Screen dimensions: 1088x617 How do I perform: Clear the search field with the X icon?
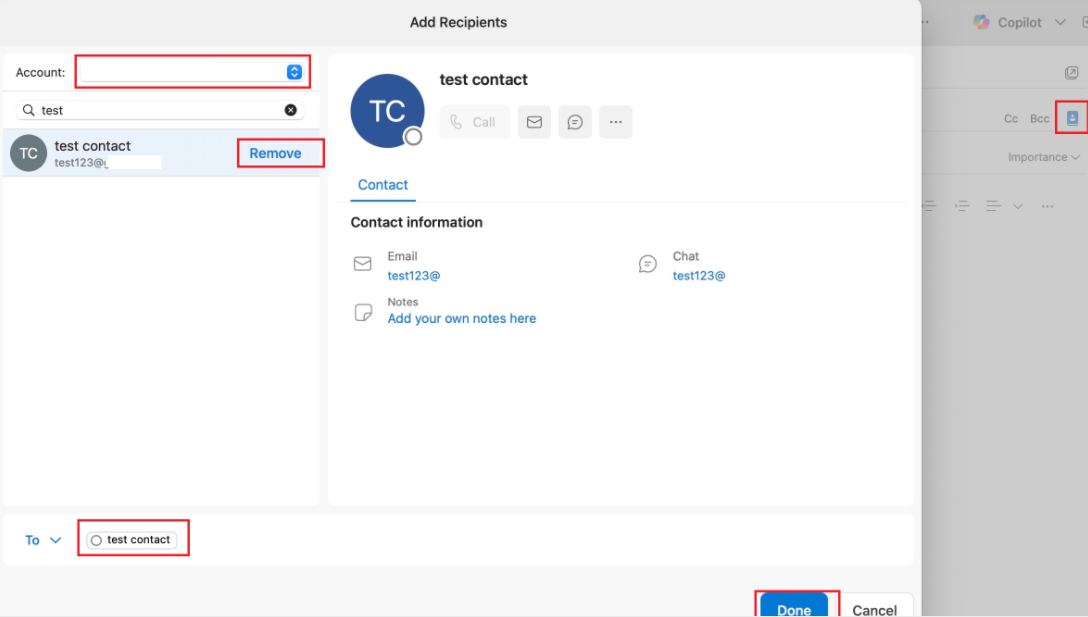pyautogui.click(x=291, y=110)
